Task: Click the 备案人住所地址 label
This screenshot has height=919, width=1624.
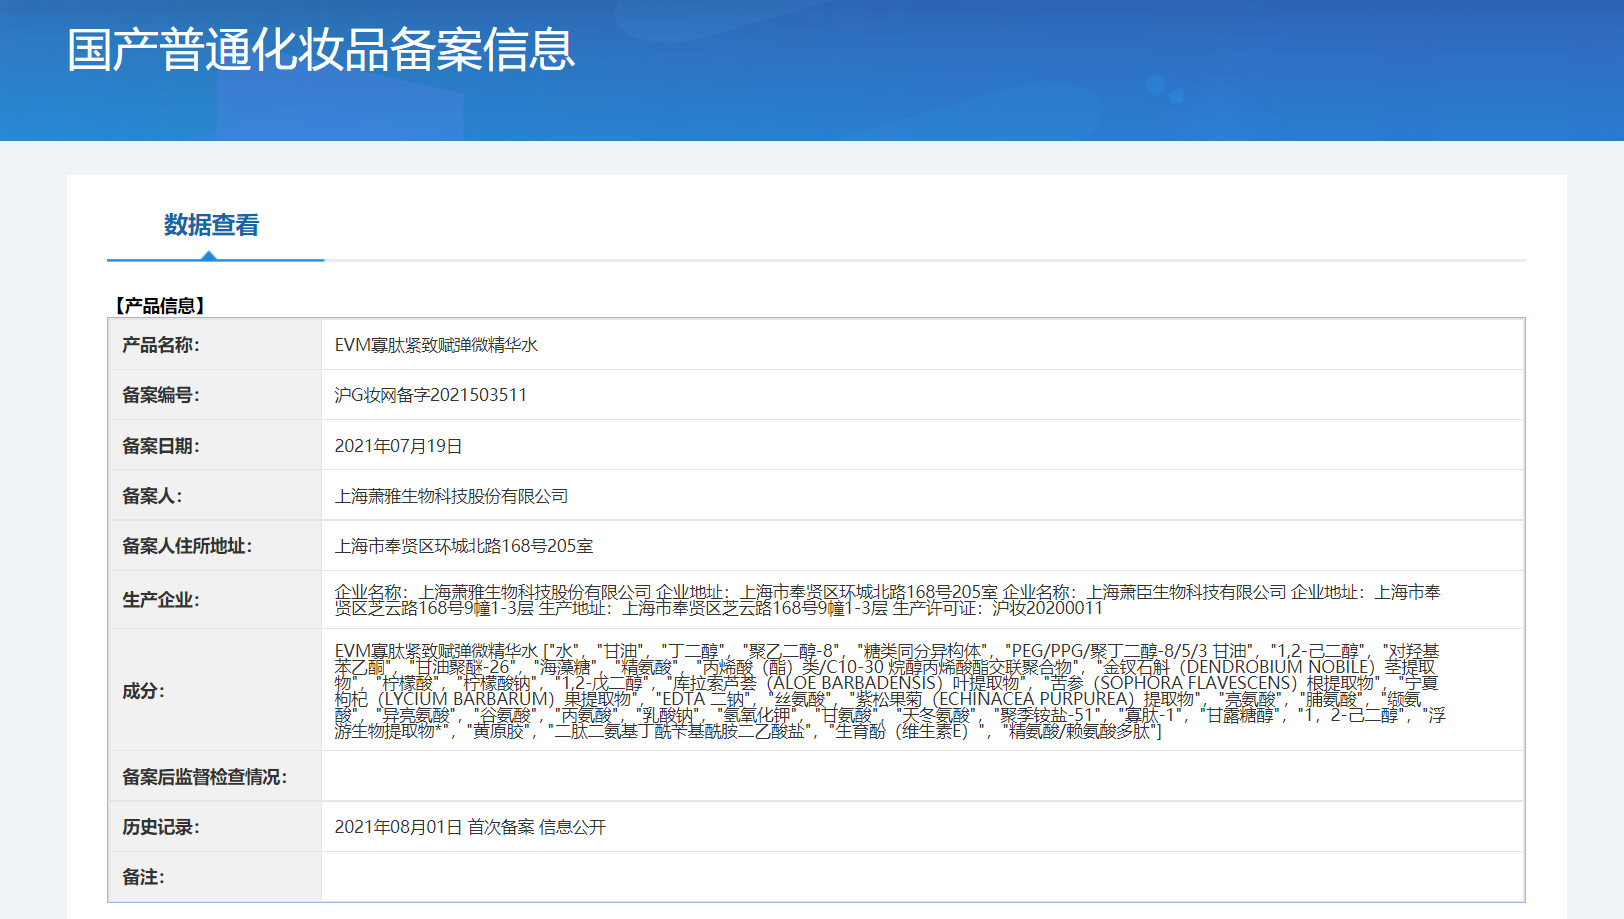Action: [x=187, y=546]
